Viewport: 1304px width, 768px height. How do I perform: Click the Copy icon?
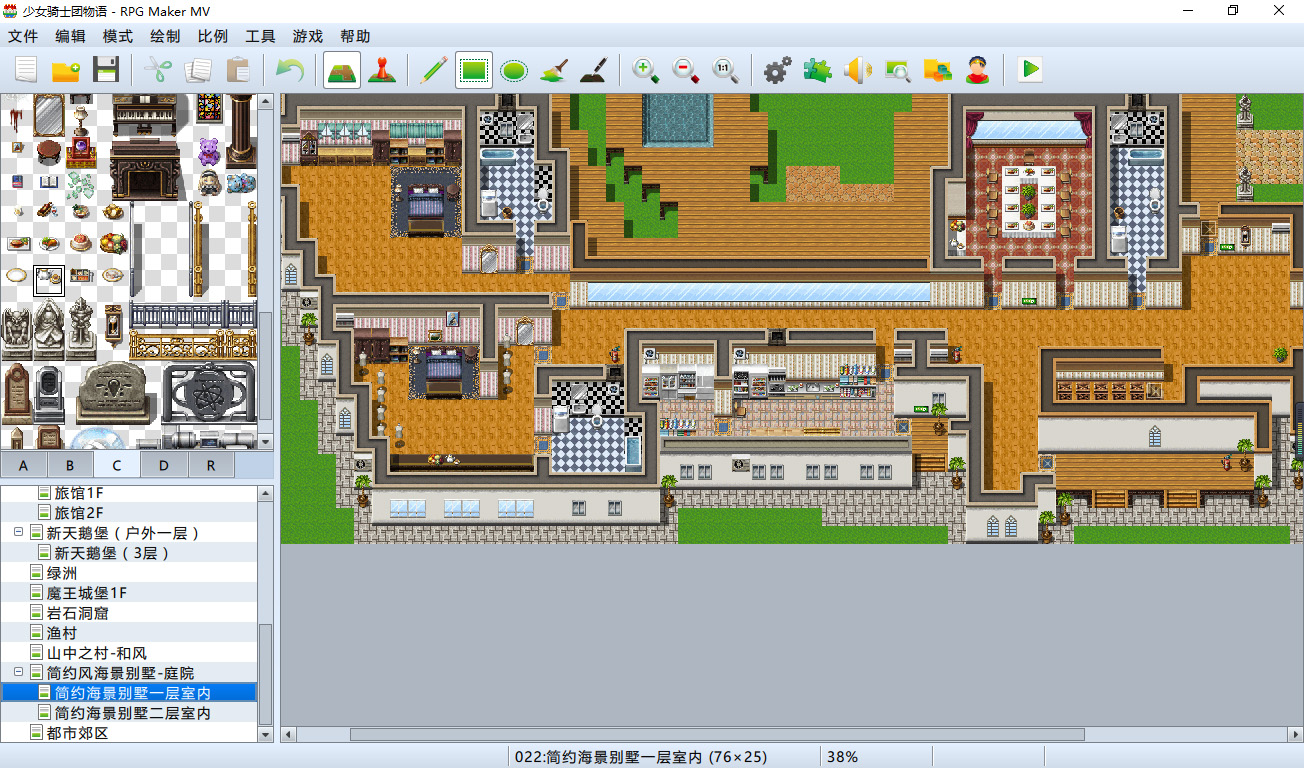click(x=198, y=70)
